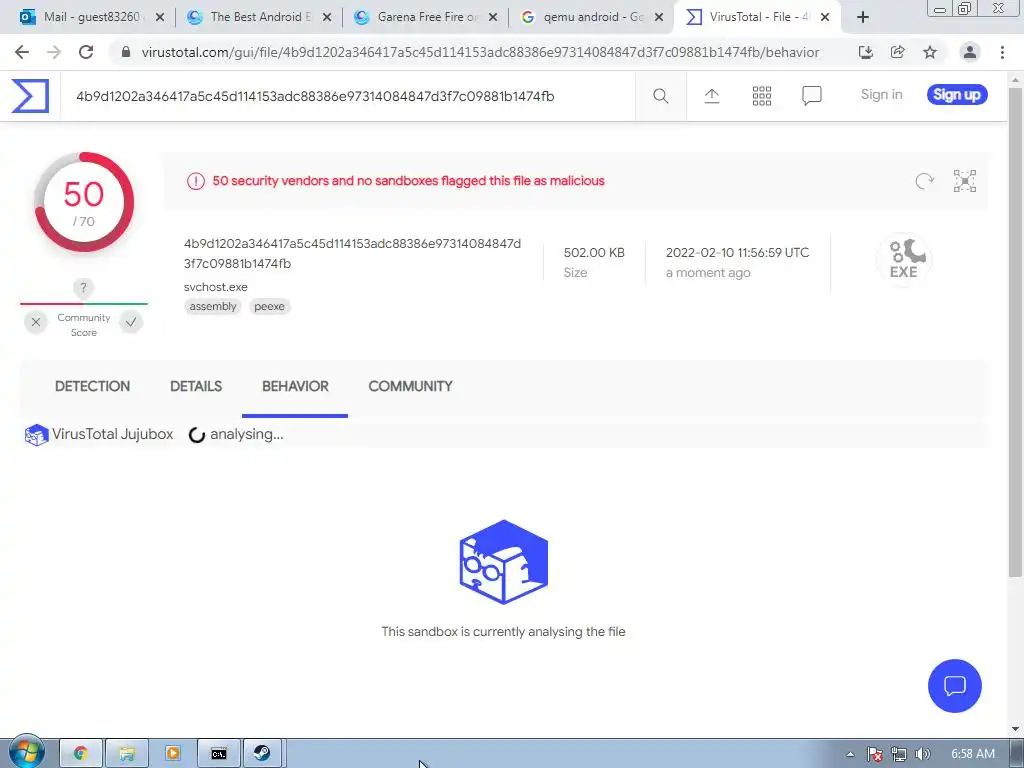This screenshot has height=768, width=1024.
Task: Click the network tray icon
Action: click(899, 754)
